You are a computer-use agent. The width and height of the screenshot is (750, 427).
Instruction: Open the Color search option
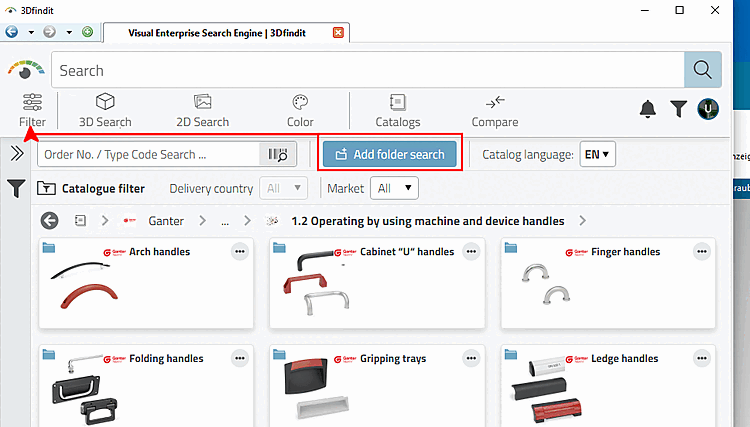click(x=300, y=110)
